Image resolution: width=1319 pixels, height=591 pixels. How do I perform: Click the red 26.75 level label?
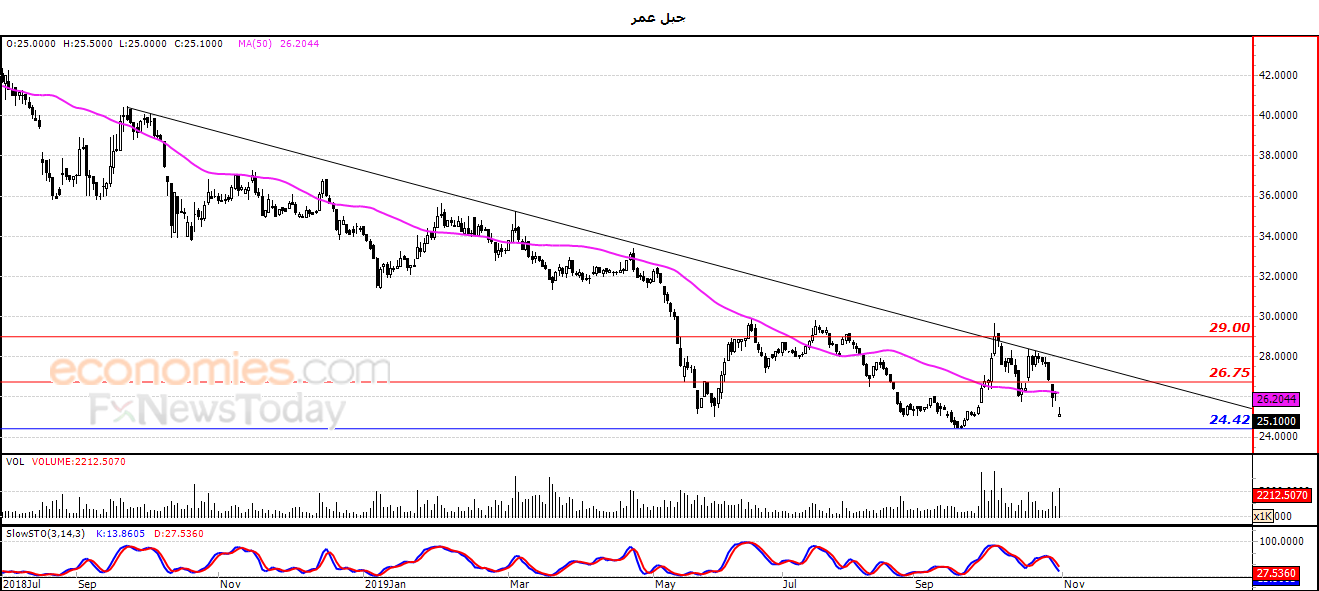tap(1229, 372)
